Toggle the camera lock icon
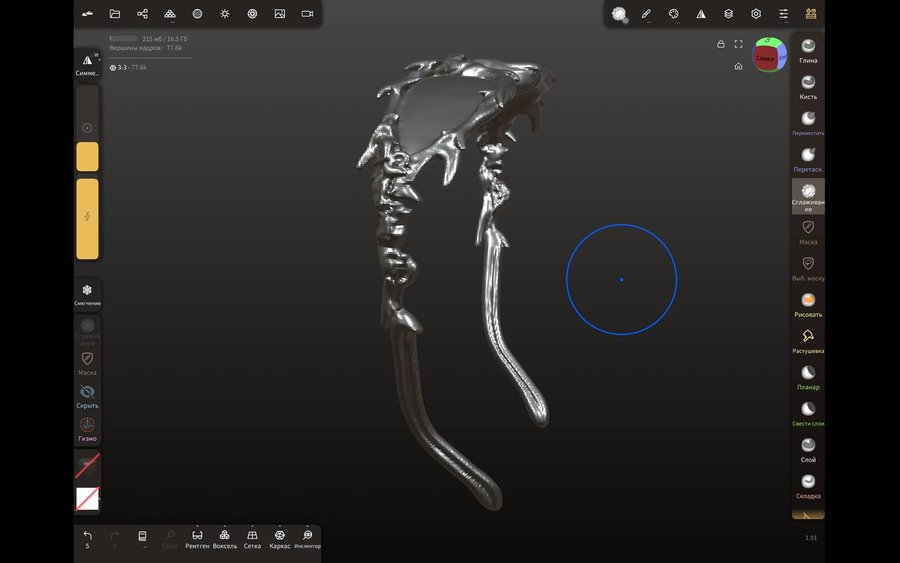 pos(721,44)
